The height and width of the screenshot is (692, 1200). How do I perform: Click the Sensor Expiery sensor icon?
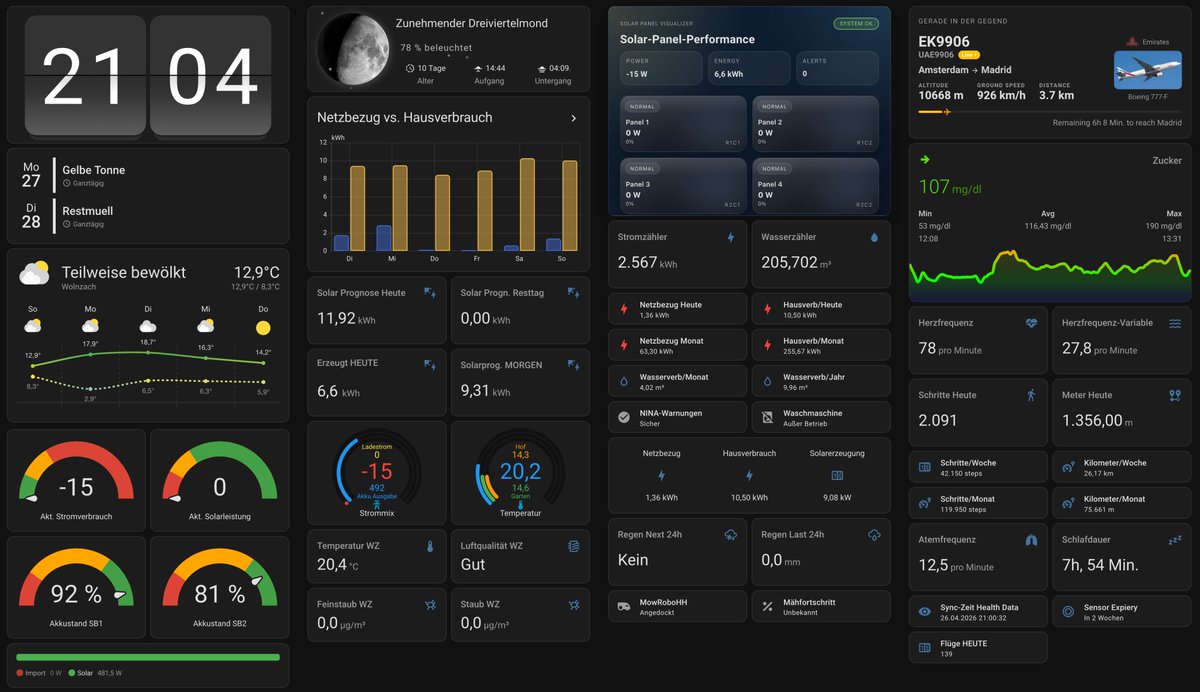(1069, 611)
